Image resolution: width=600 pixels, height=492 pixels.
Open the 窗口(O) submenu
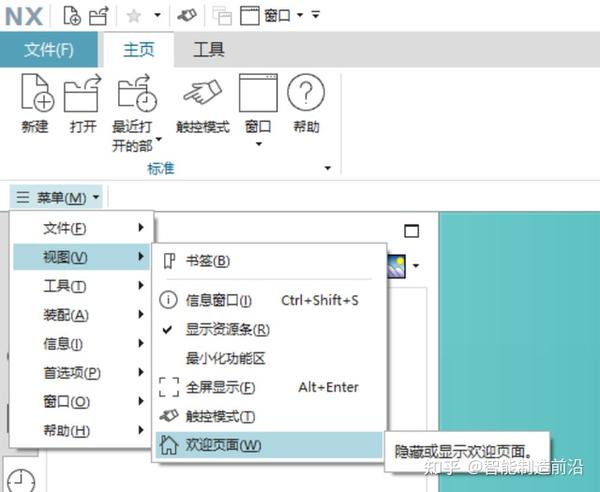81,402
